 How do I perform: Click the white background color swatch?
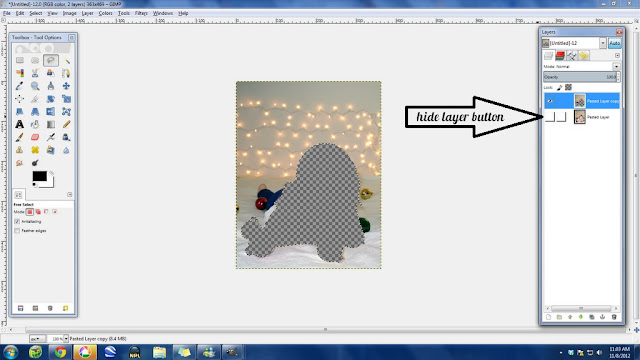point(50,183)
